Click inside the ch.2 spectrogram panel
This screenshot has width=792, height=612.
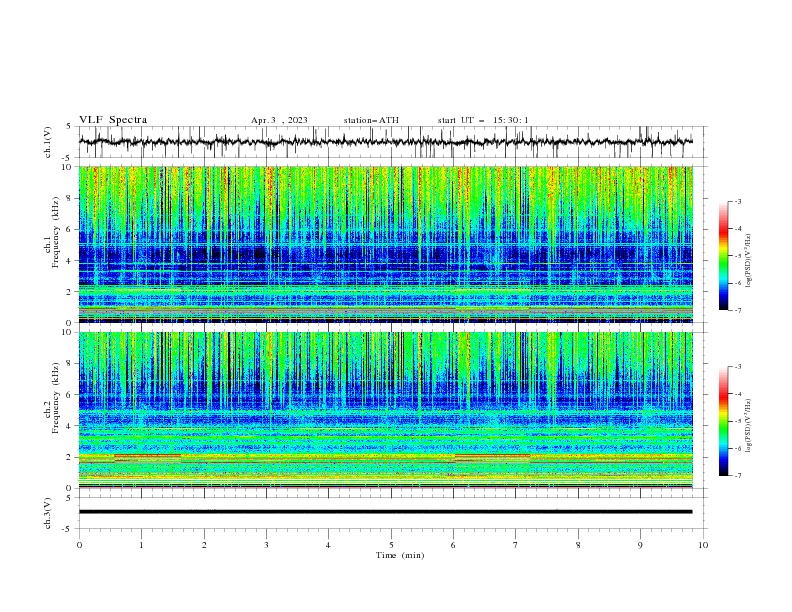385,410
